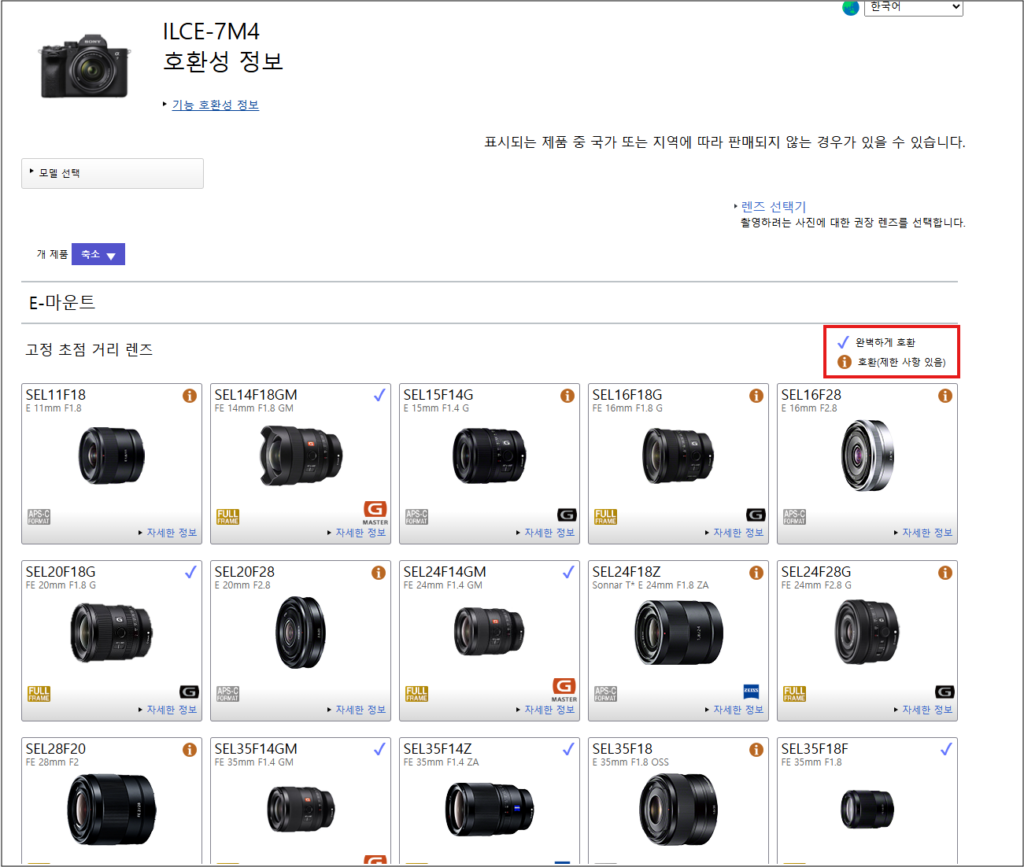
Task: Click the 'ILCE-7M4' page title
Action: tap(211, 31)
